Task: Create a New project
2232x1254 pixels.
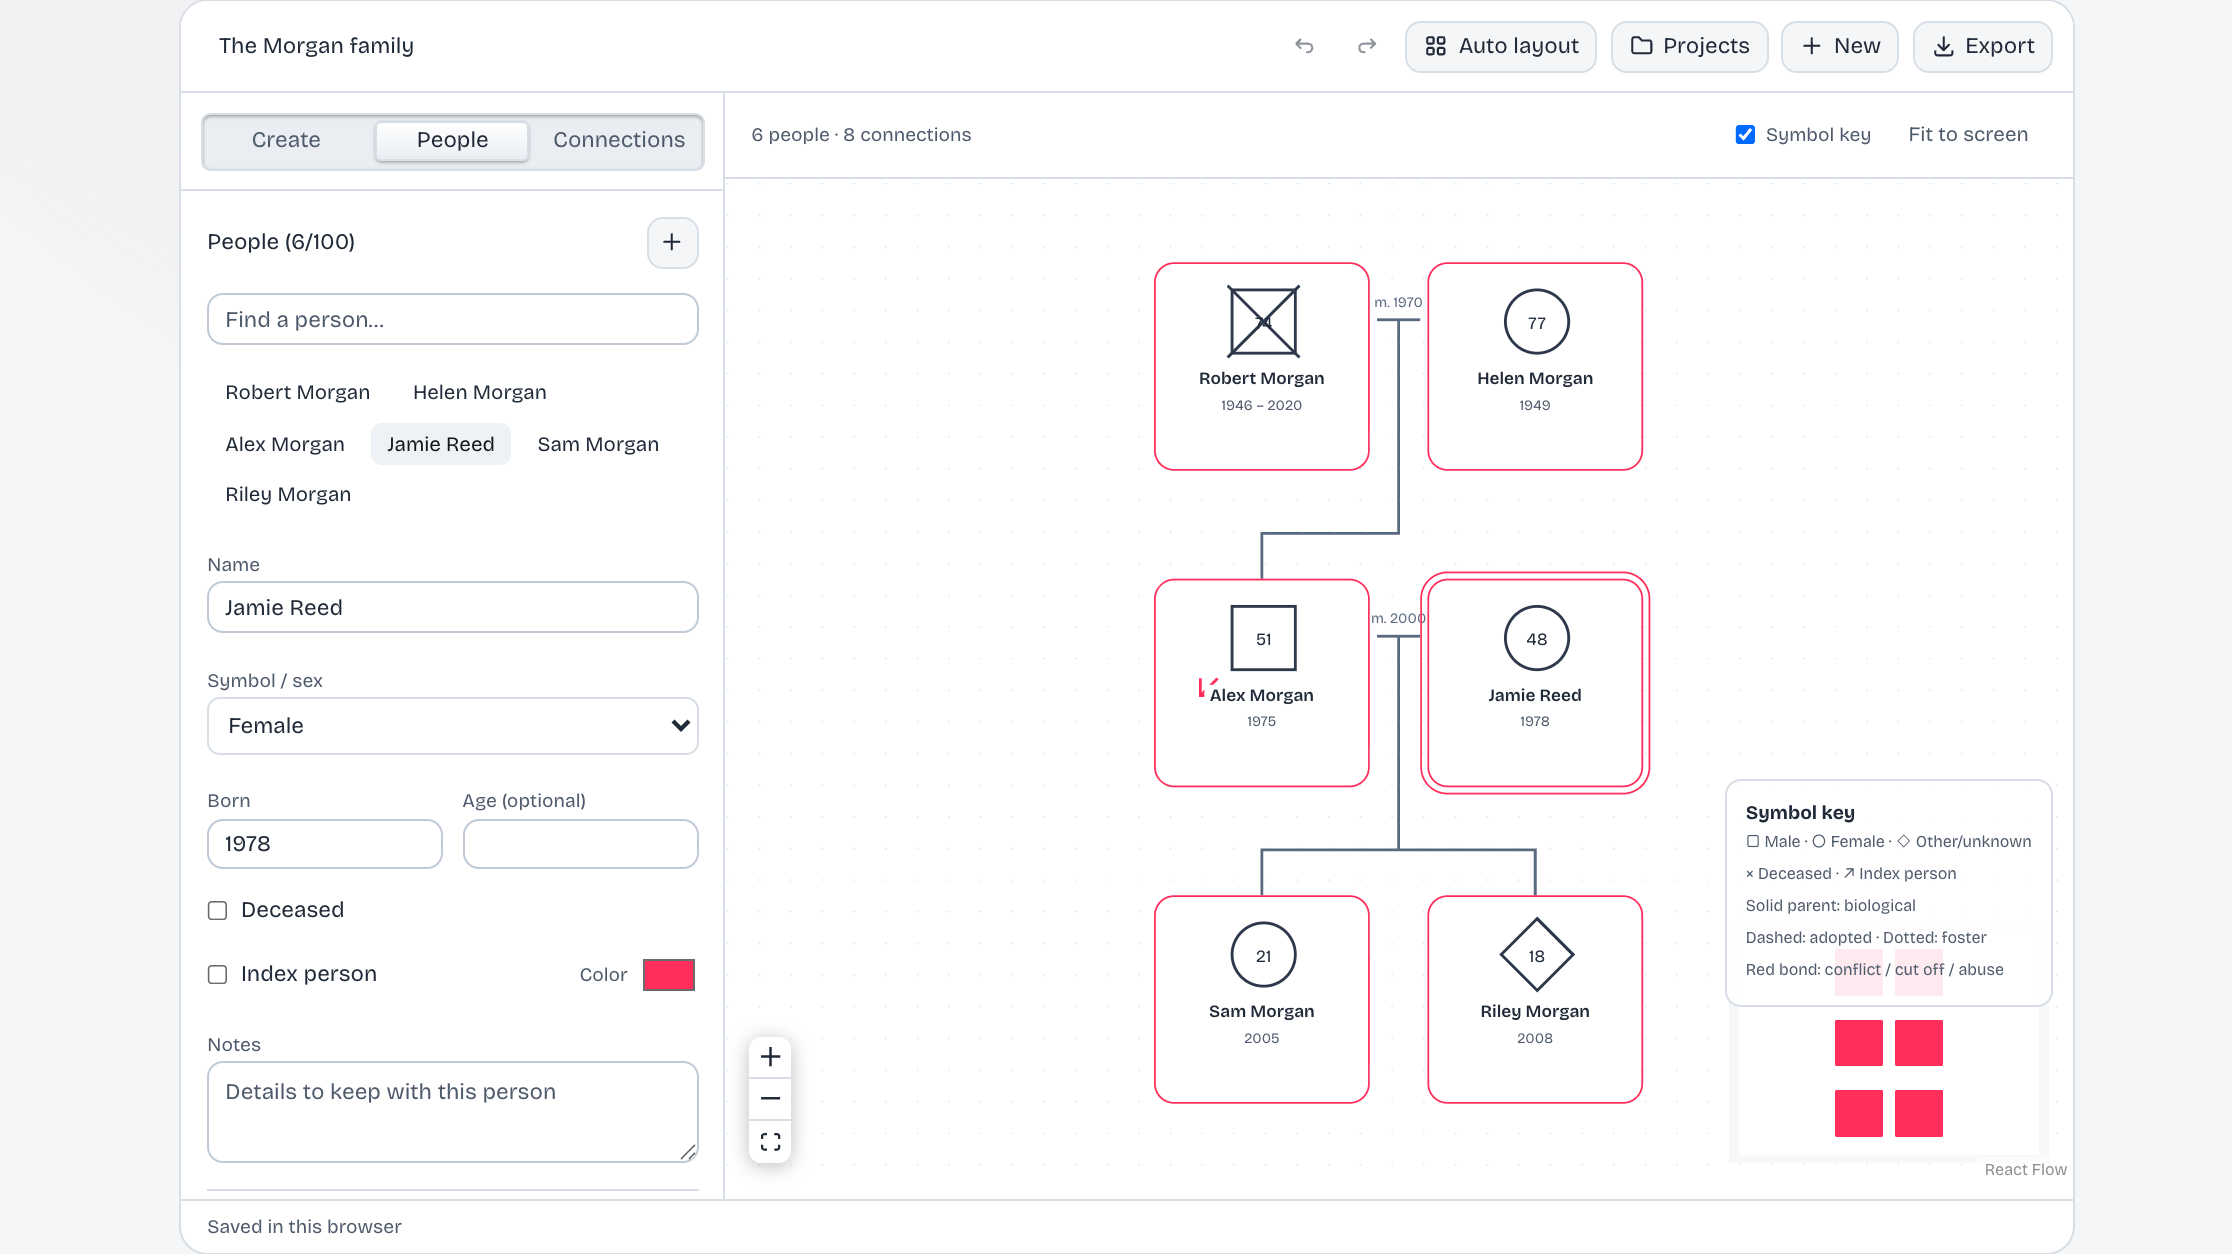Action: tap(1840, 46)
